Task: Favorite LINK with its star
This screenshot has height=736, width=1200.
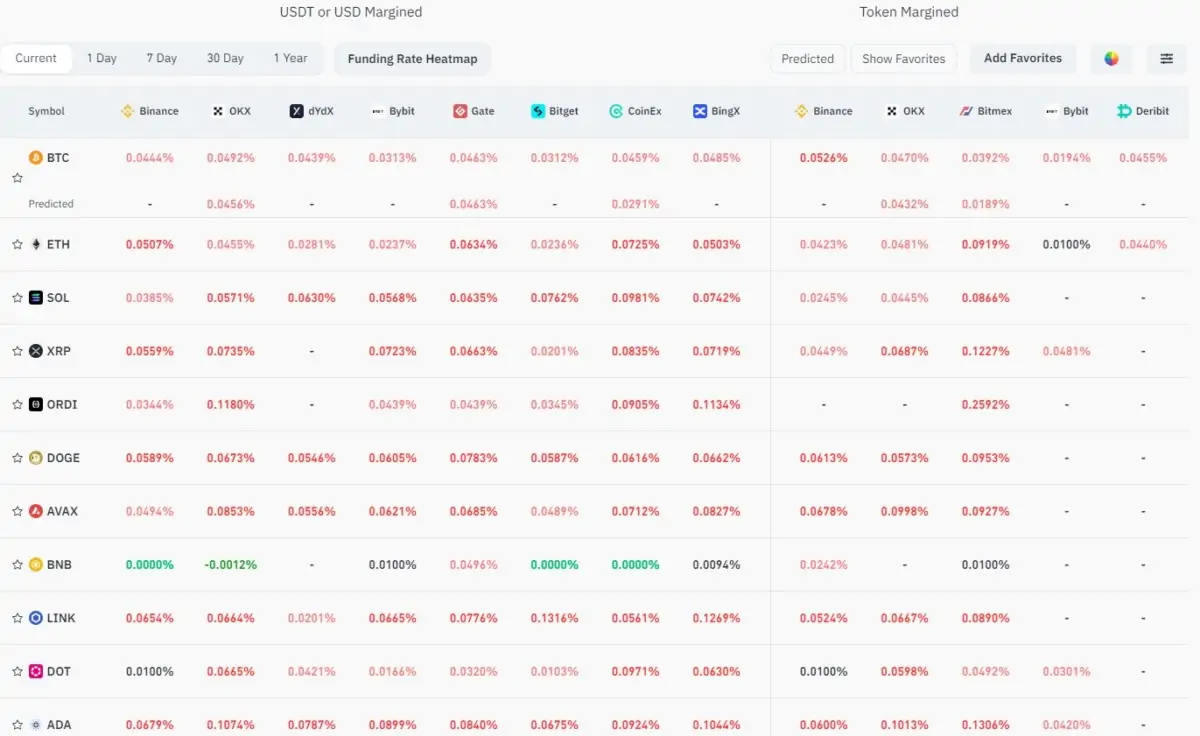Action: pos(17,618)
